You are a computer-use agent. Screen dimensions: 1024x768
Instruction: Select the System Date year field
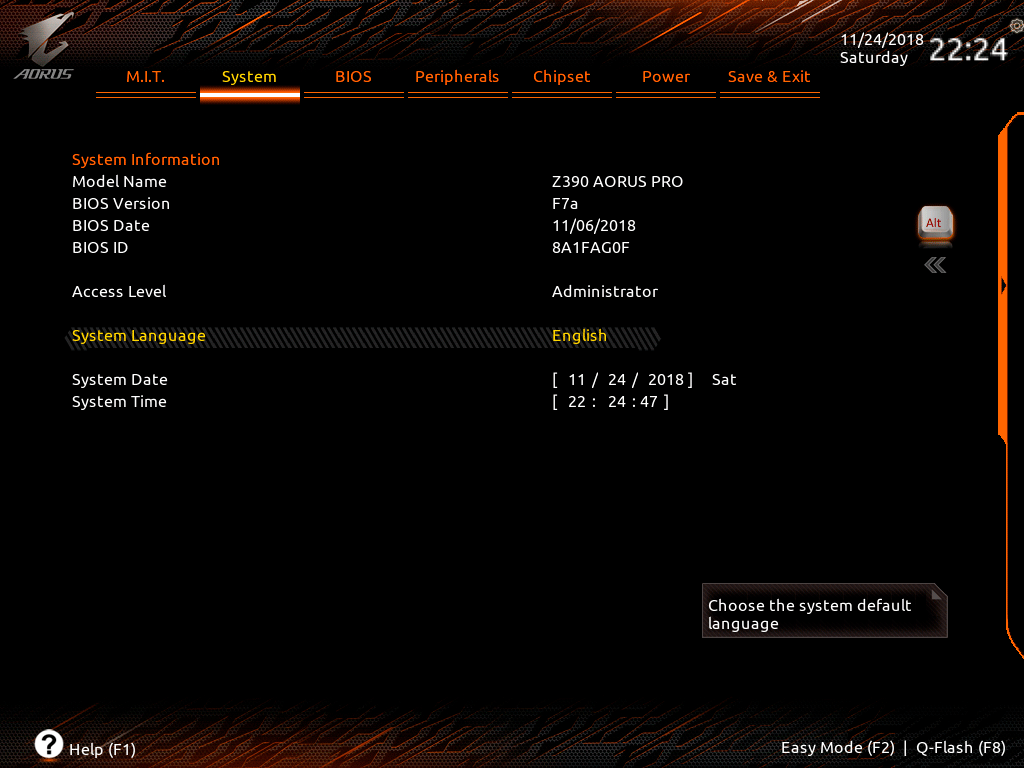(x=665, y=379)
